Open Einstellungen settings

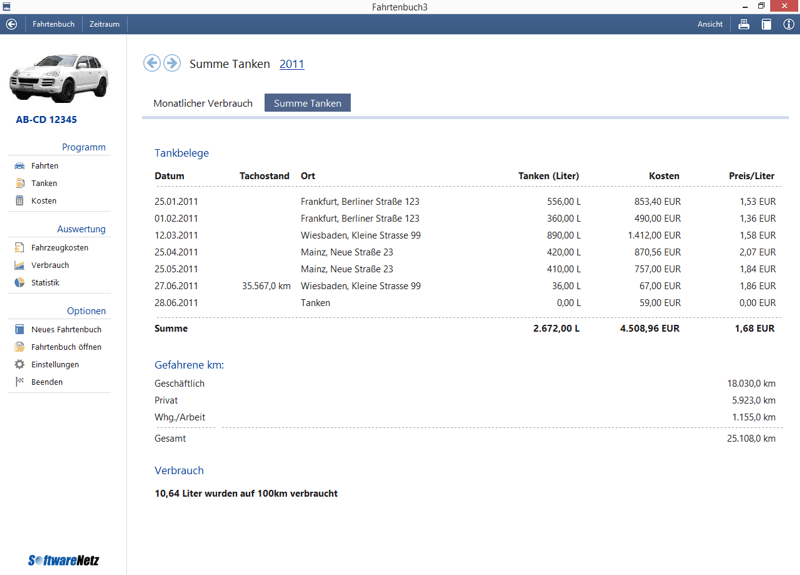point(54,365)
